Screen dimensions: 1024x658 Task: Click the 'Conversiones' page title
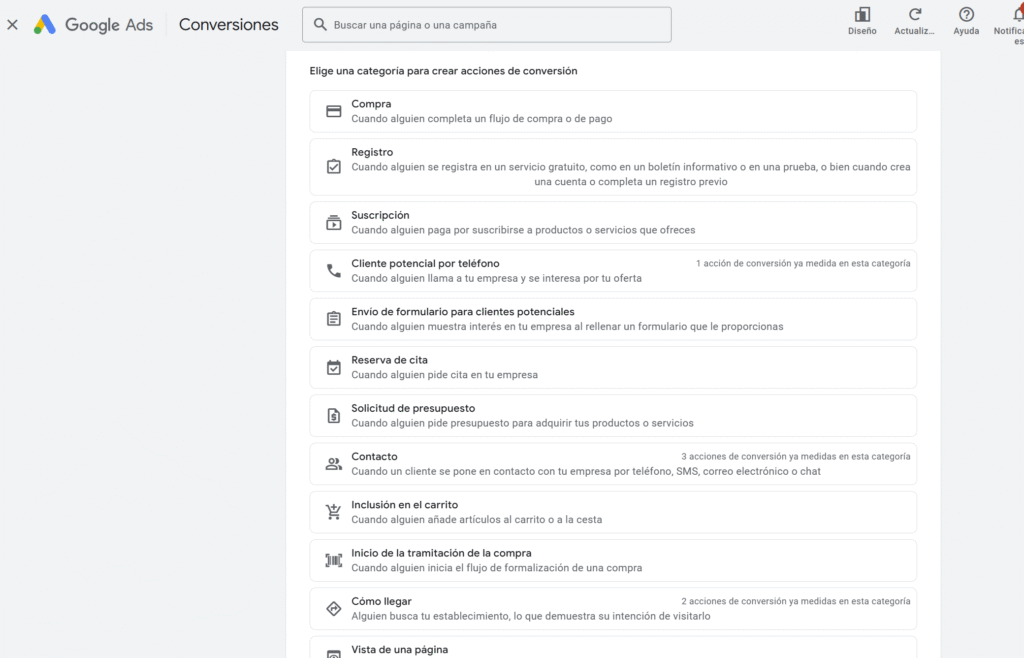(229, 25)
